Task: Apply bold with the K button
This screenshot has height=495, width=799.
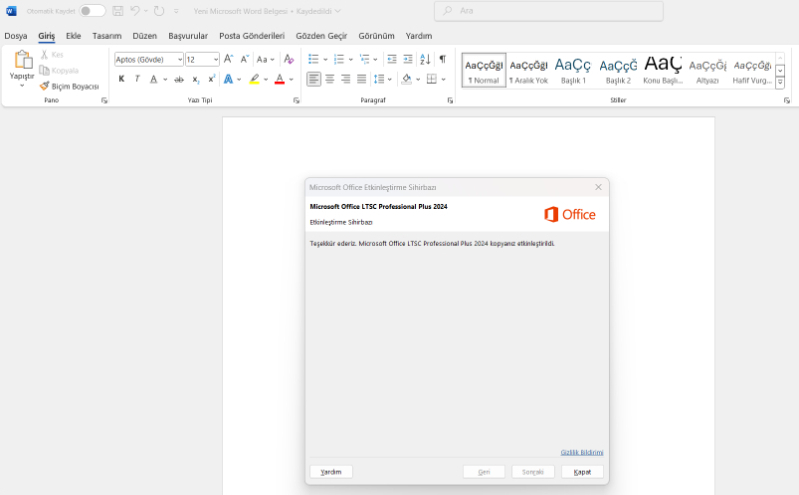Action: 121,79
